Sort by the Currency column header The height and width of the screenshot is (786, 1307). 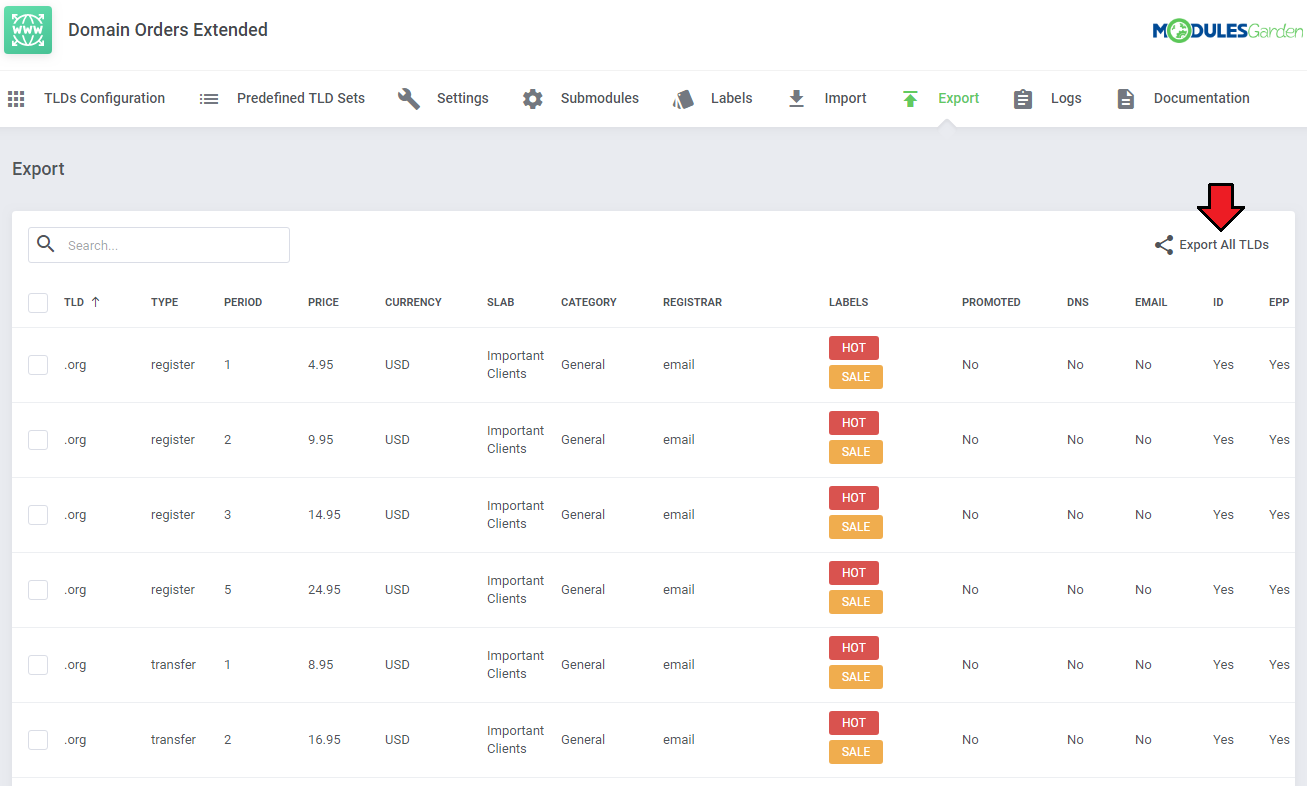[x=413, y=302]
